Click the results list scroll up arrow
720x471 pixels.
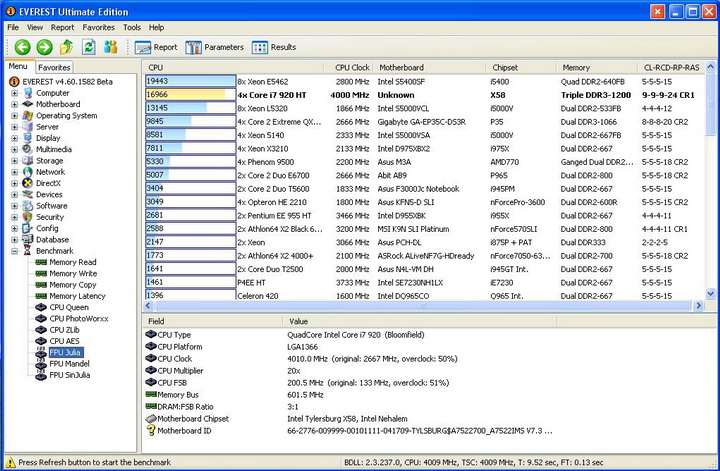(710, 67)
